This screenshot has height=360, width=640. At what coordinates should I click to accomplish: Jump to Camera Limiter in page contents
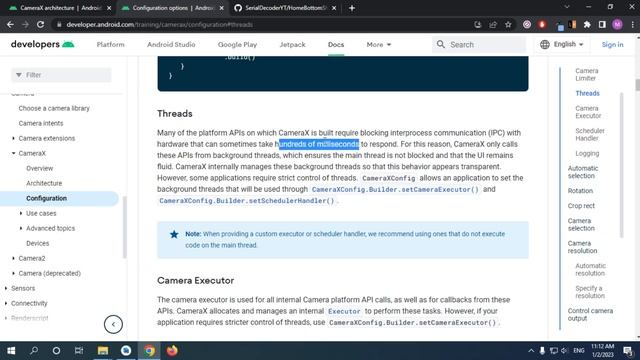point(587,75)
